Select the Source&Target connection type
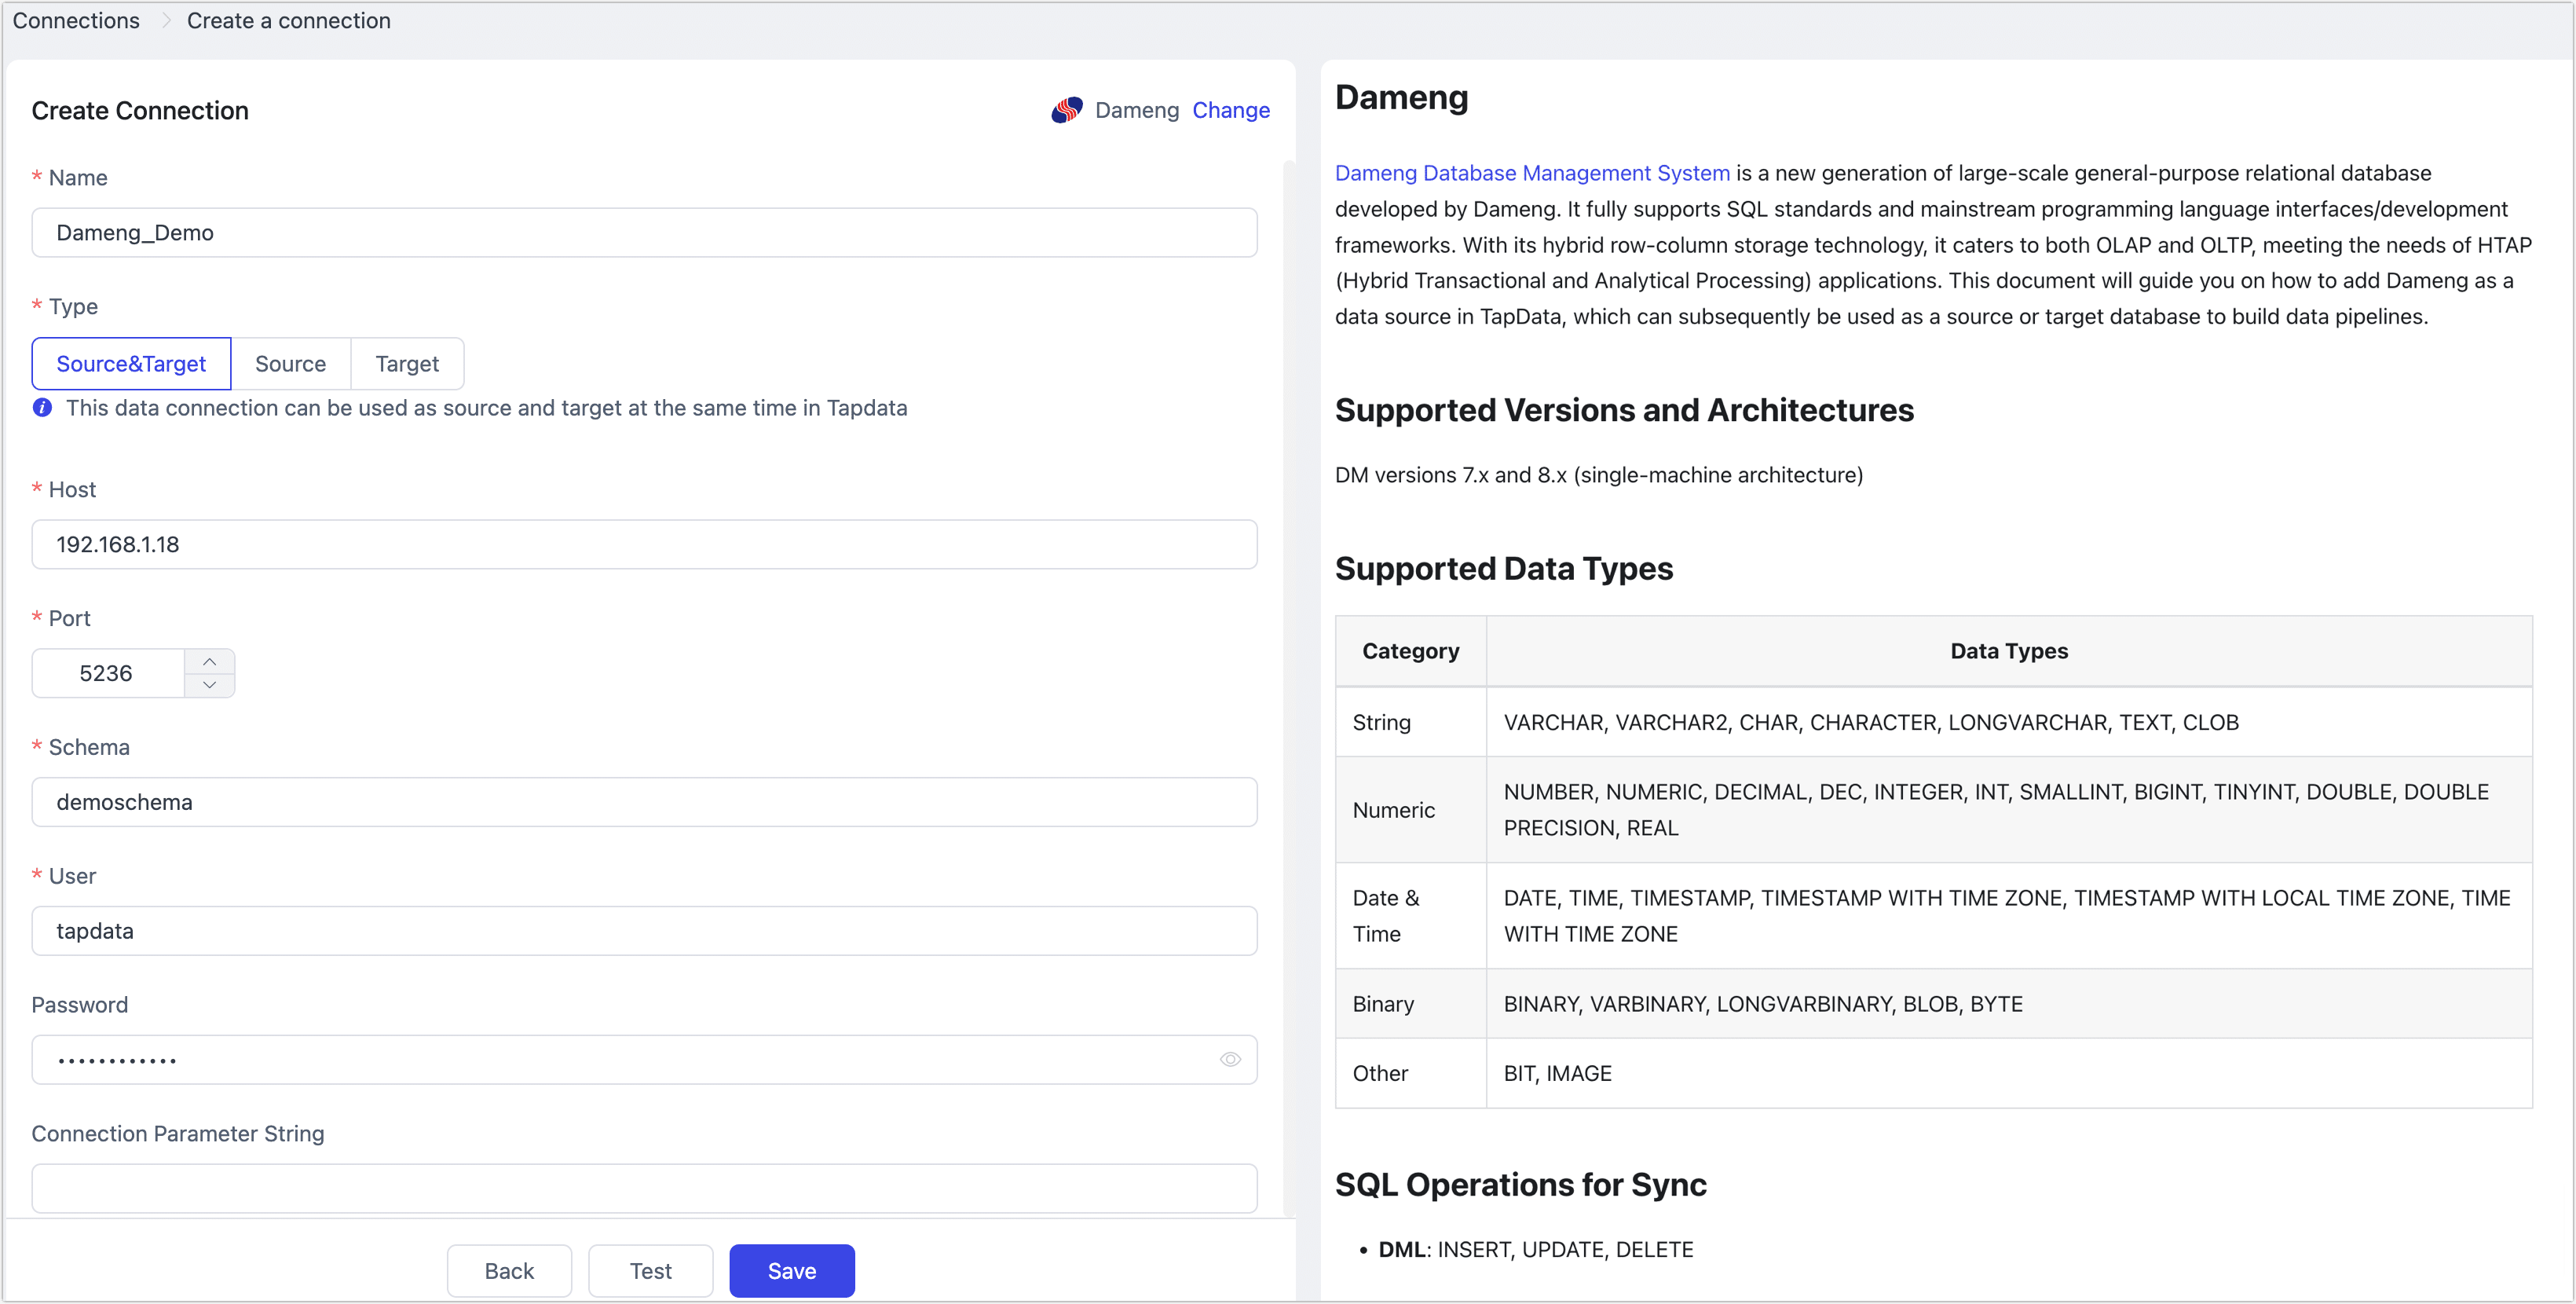Viewport: 2576px width, 1304px height. click(131, 364)
